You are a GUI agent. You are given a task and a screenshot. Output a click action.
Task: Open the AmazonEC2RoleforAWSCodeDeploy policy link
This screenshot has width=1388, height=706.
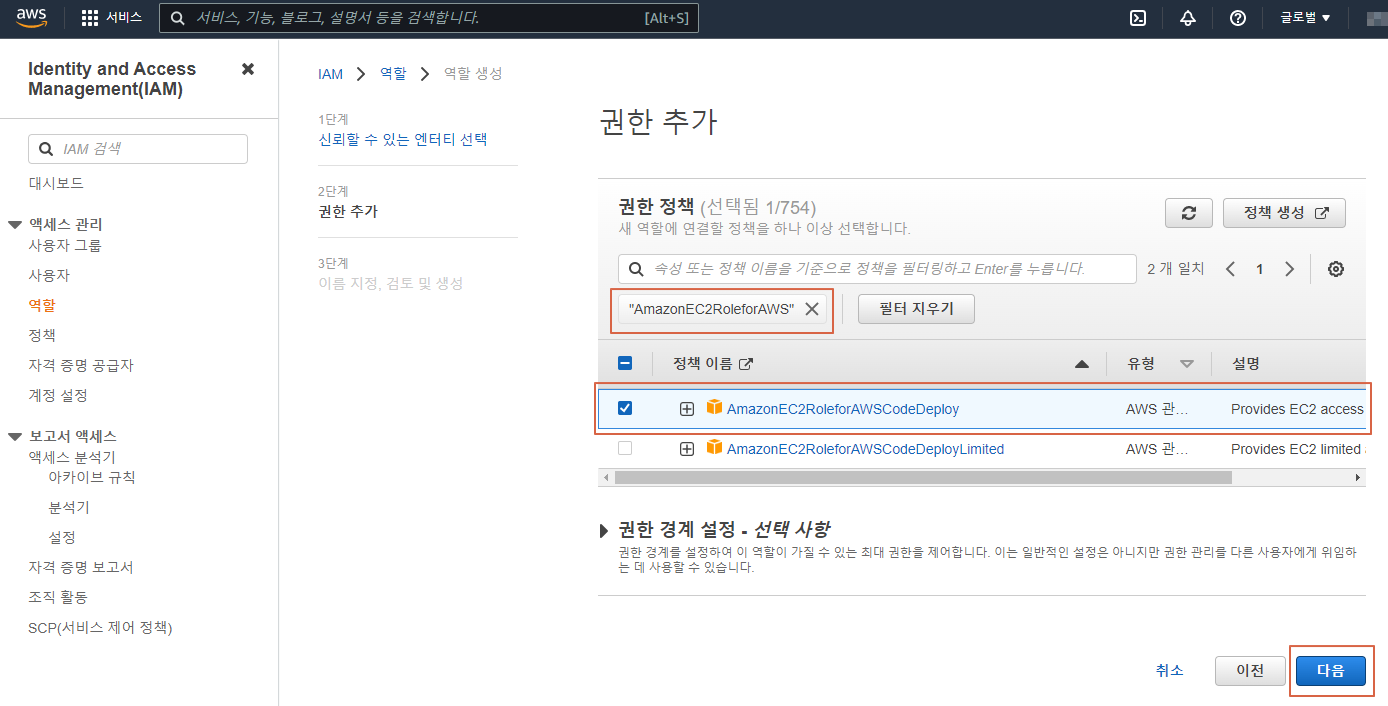(843, 409)
